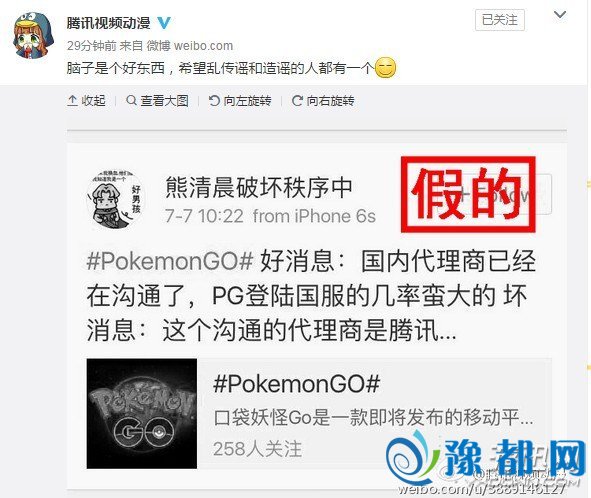Select 向左旋转 text option
The image size is (591, 498).
pos(247,101)
